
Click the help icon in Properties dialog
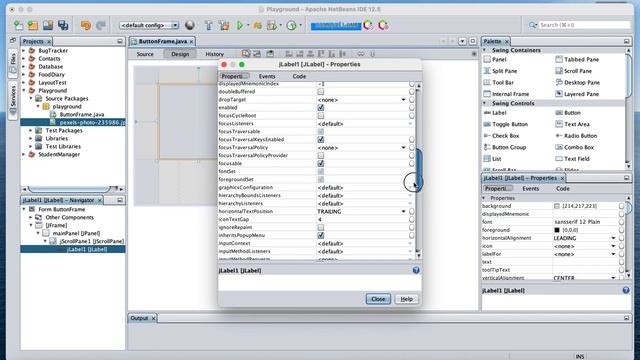[x=416, y=270]
